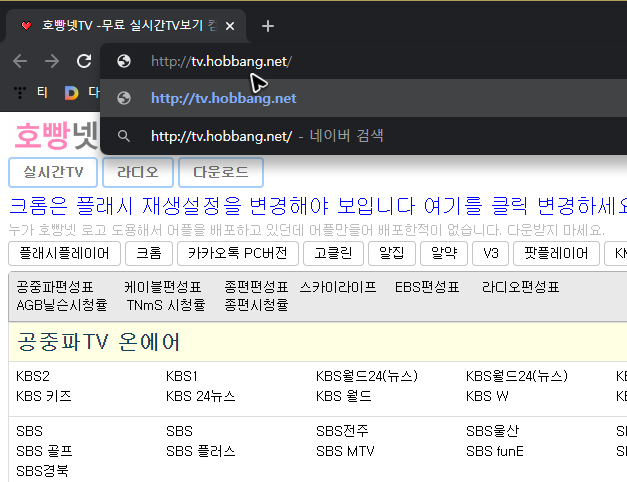Open the KBS 키즈 channel
The height and width of the screenshot is (482, 627).
click(44, 396)
